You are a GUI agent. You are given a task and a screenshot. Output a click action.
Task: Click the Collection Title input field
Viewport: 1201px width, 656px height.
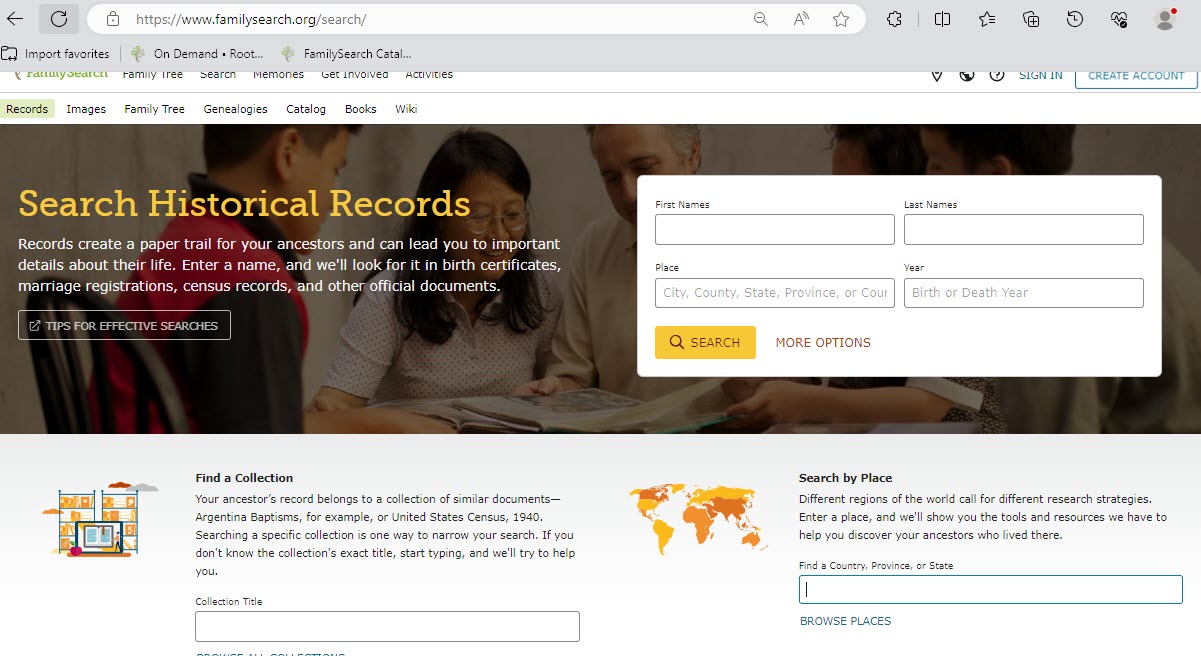coord(387,626)
